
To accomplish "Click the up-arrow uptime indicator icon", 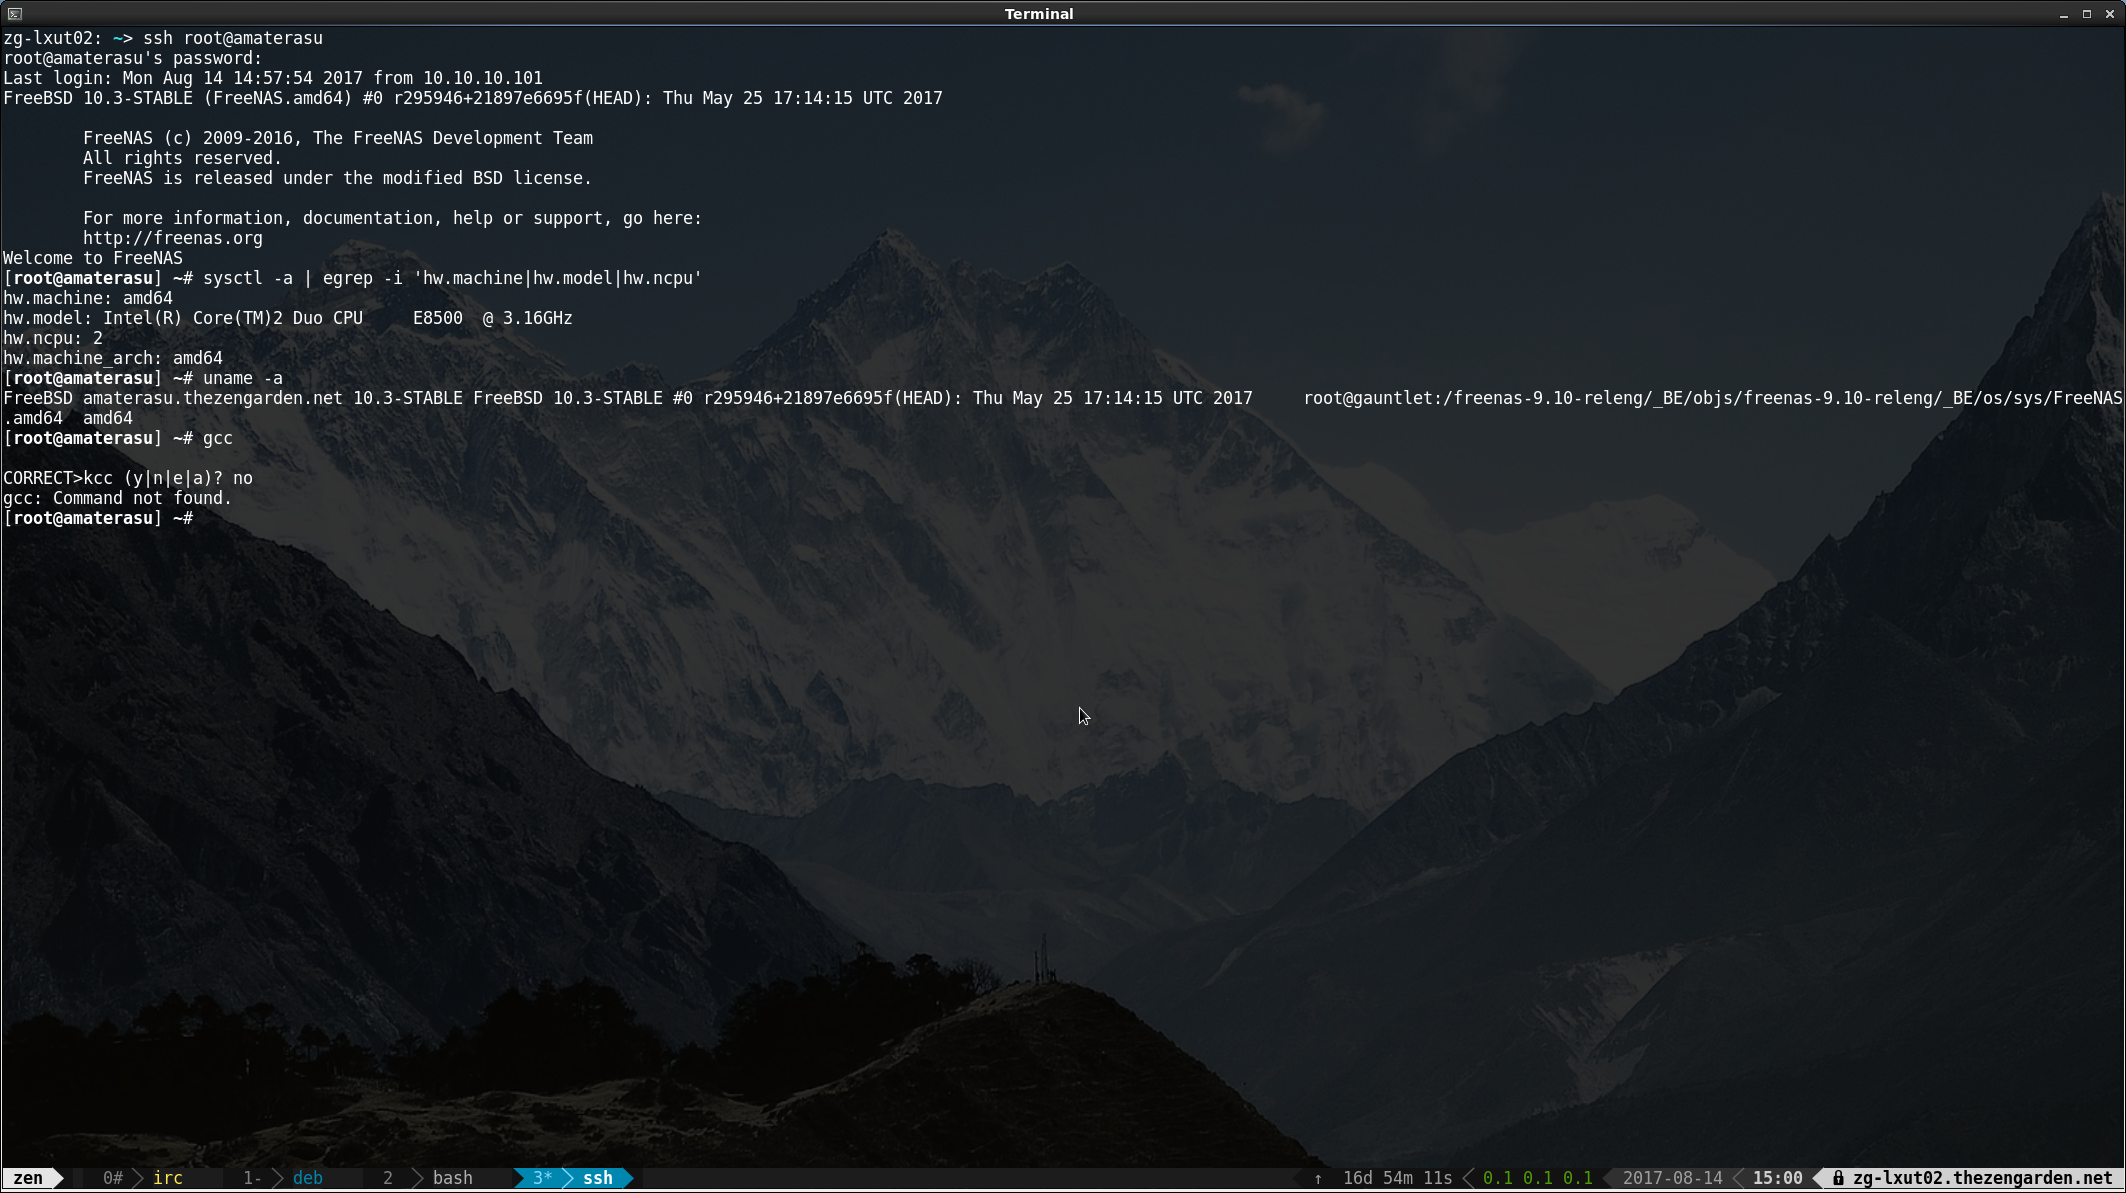I will point(1318,1178).
